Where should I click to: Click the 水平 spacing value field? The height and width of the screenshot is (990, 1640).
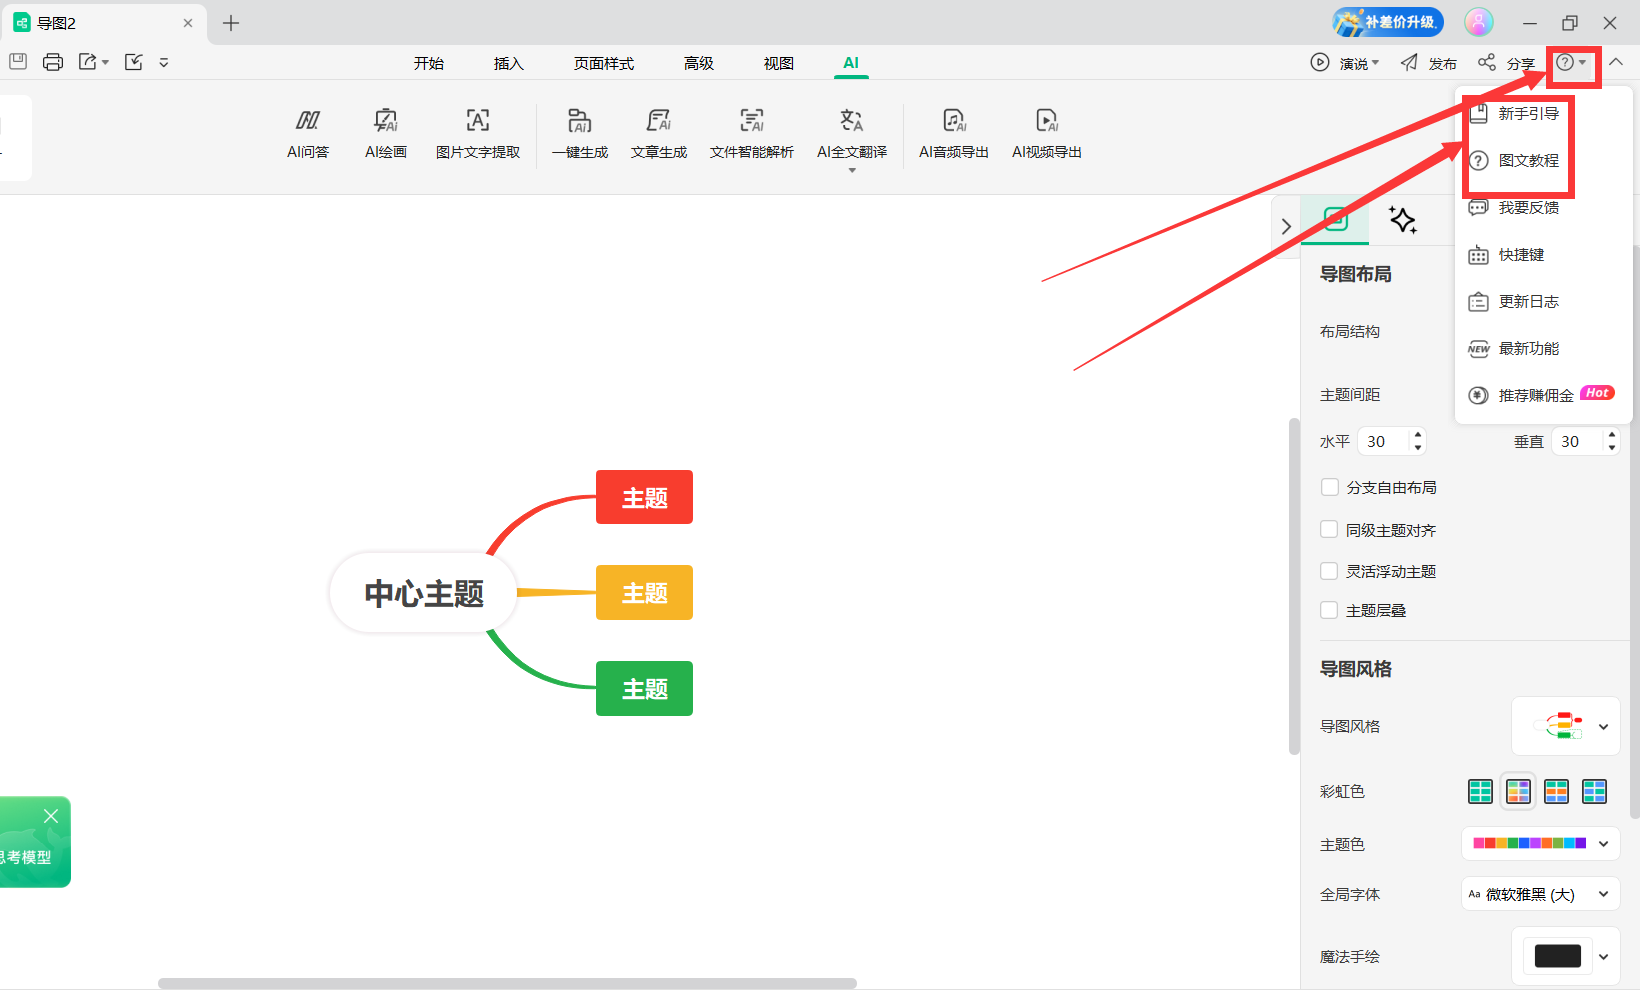pyautogui.click(x=1383, y=441)
